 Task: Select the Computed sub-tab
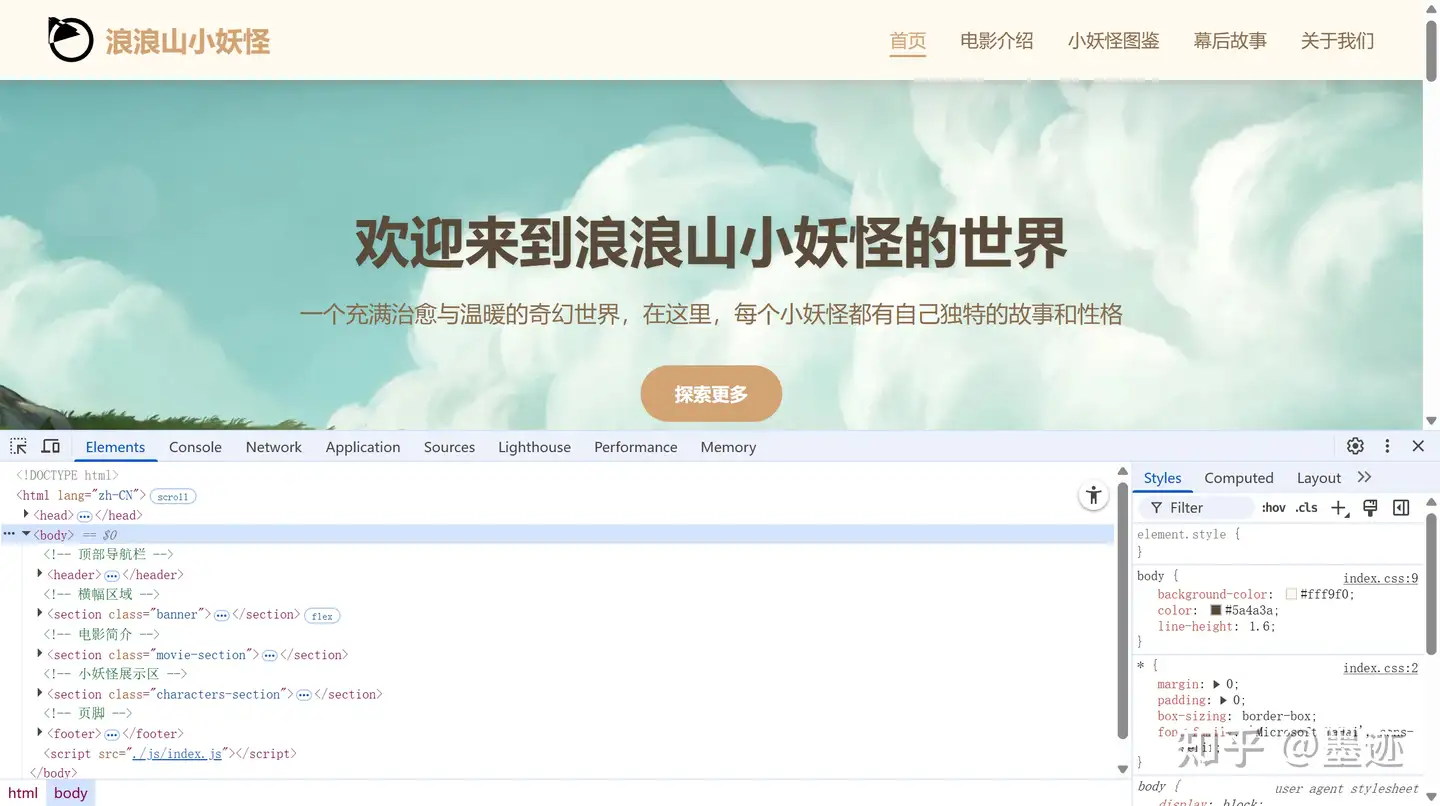(x=1239, y=478)
